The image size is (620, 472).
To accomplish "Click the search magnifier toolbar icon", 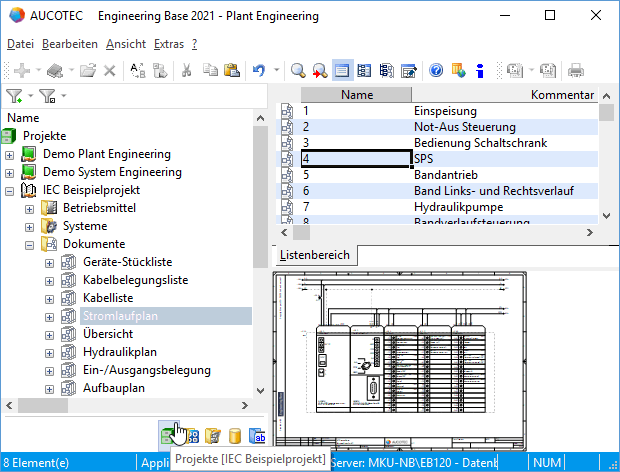I will 297,70.
